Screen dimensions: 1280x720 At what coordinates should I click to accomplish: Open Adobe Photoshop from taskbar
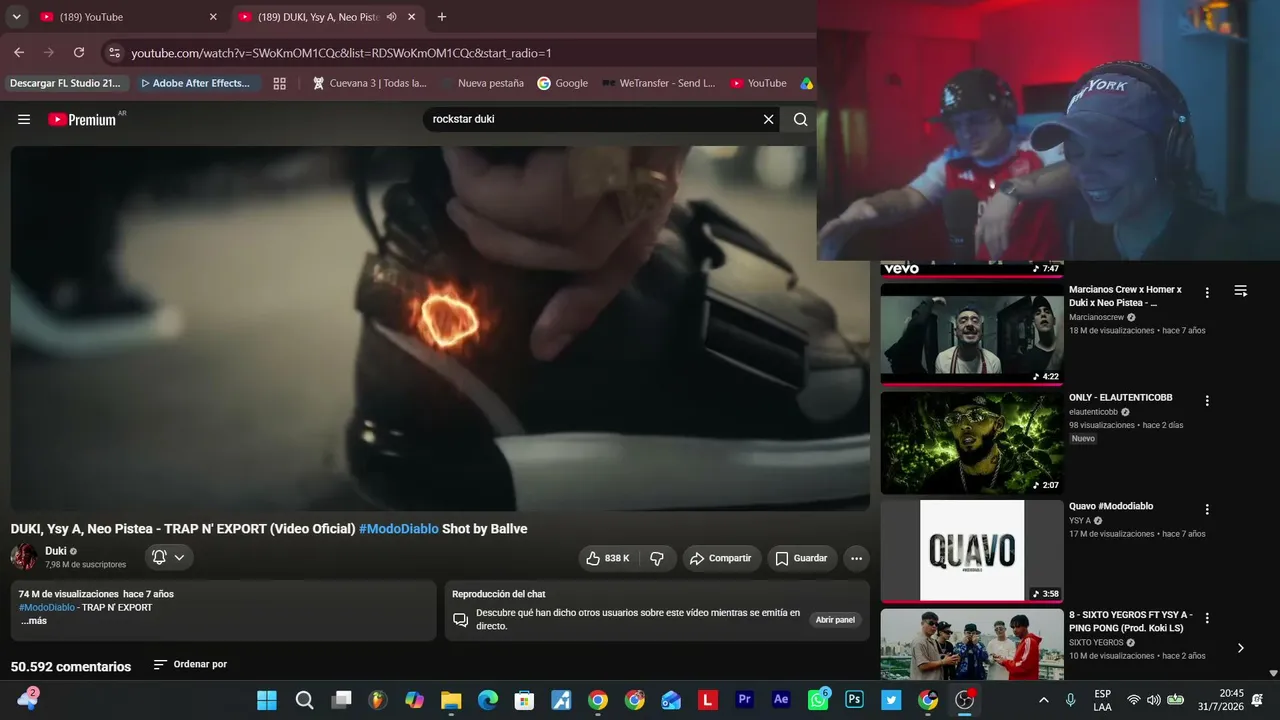coord(854,700)
